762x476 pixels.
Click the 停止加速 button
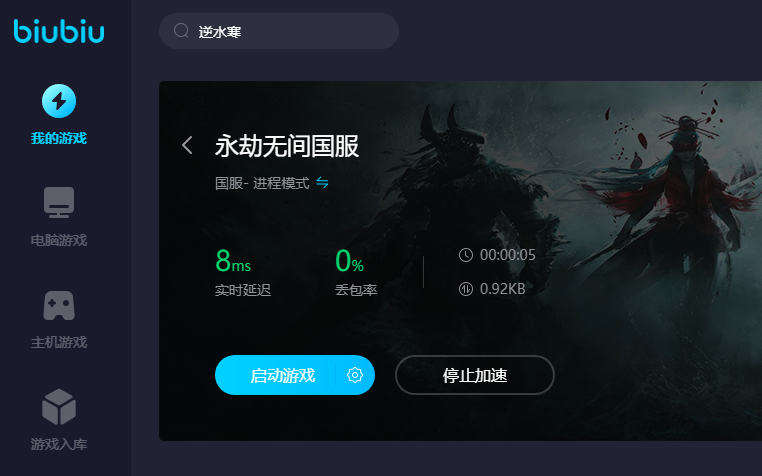click(475, 375)
